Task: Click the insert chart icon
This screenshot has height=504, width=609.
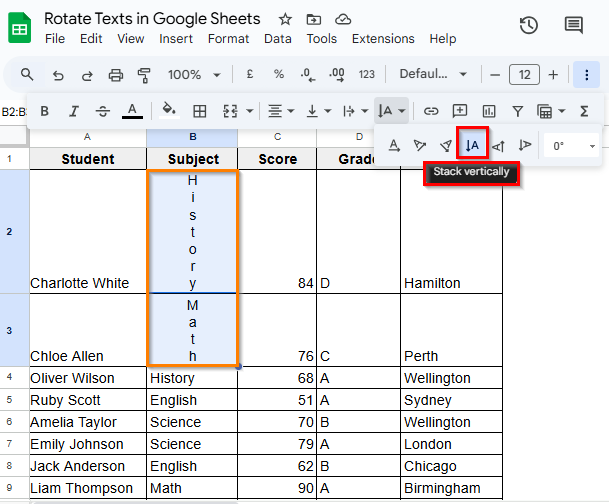Action: click(x=489, y=111)
